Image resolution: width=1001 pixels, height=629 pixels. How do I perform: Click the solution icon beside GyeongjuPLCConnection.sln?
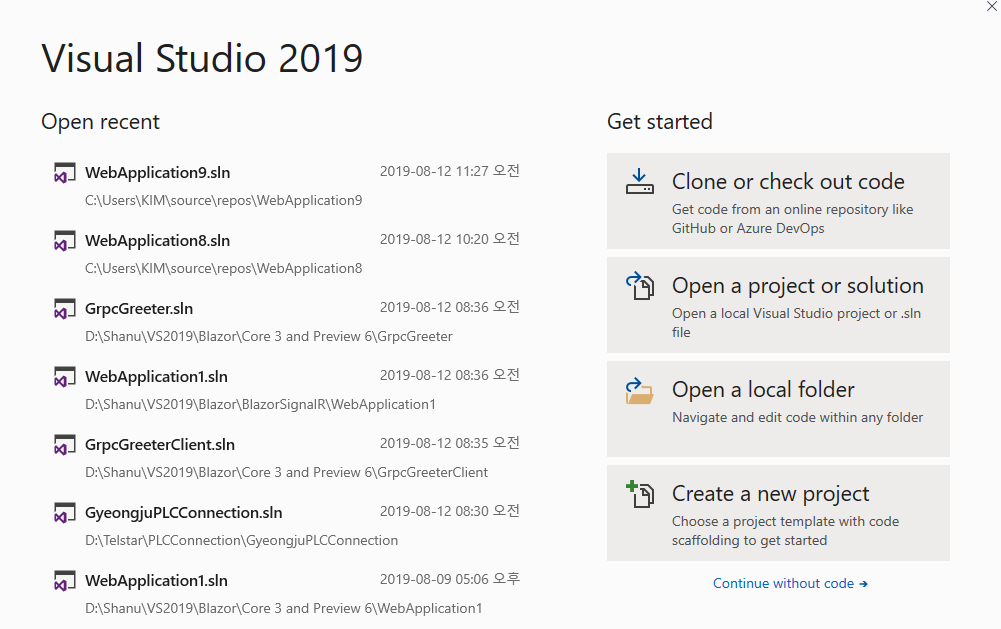64,513
